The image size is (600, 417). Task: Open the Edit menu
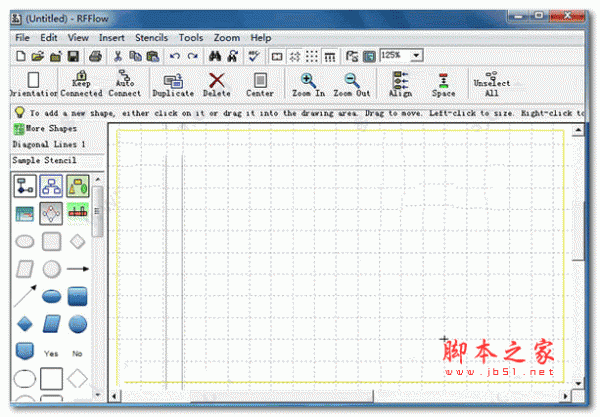click(x=49, y=37)
